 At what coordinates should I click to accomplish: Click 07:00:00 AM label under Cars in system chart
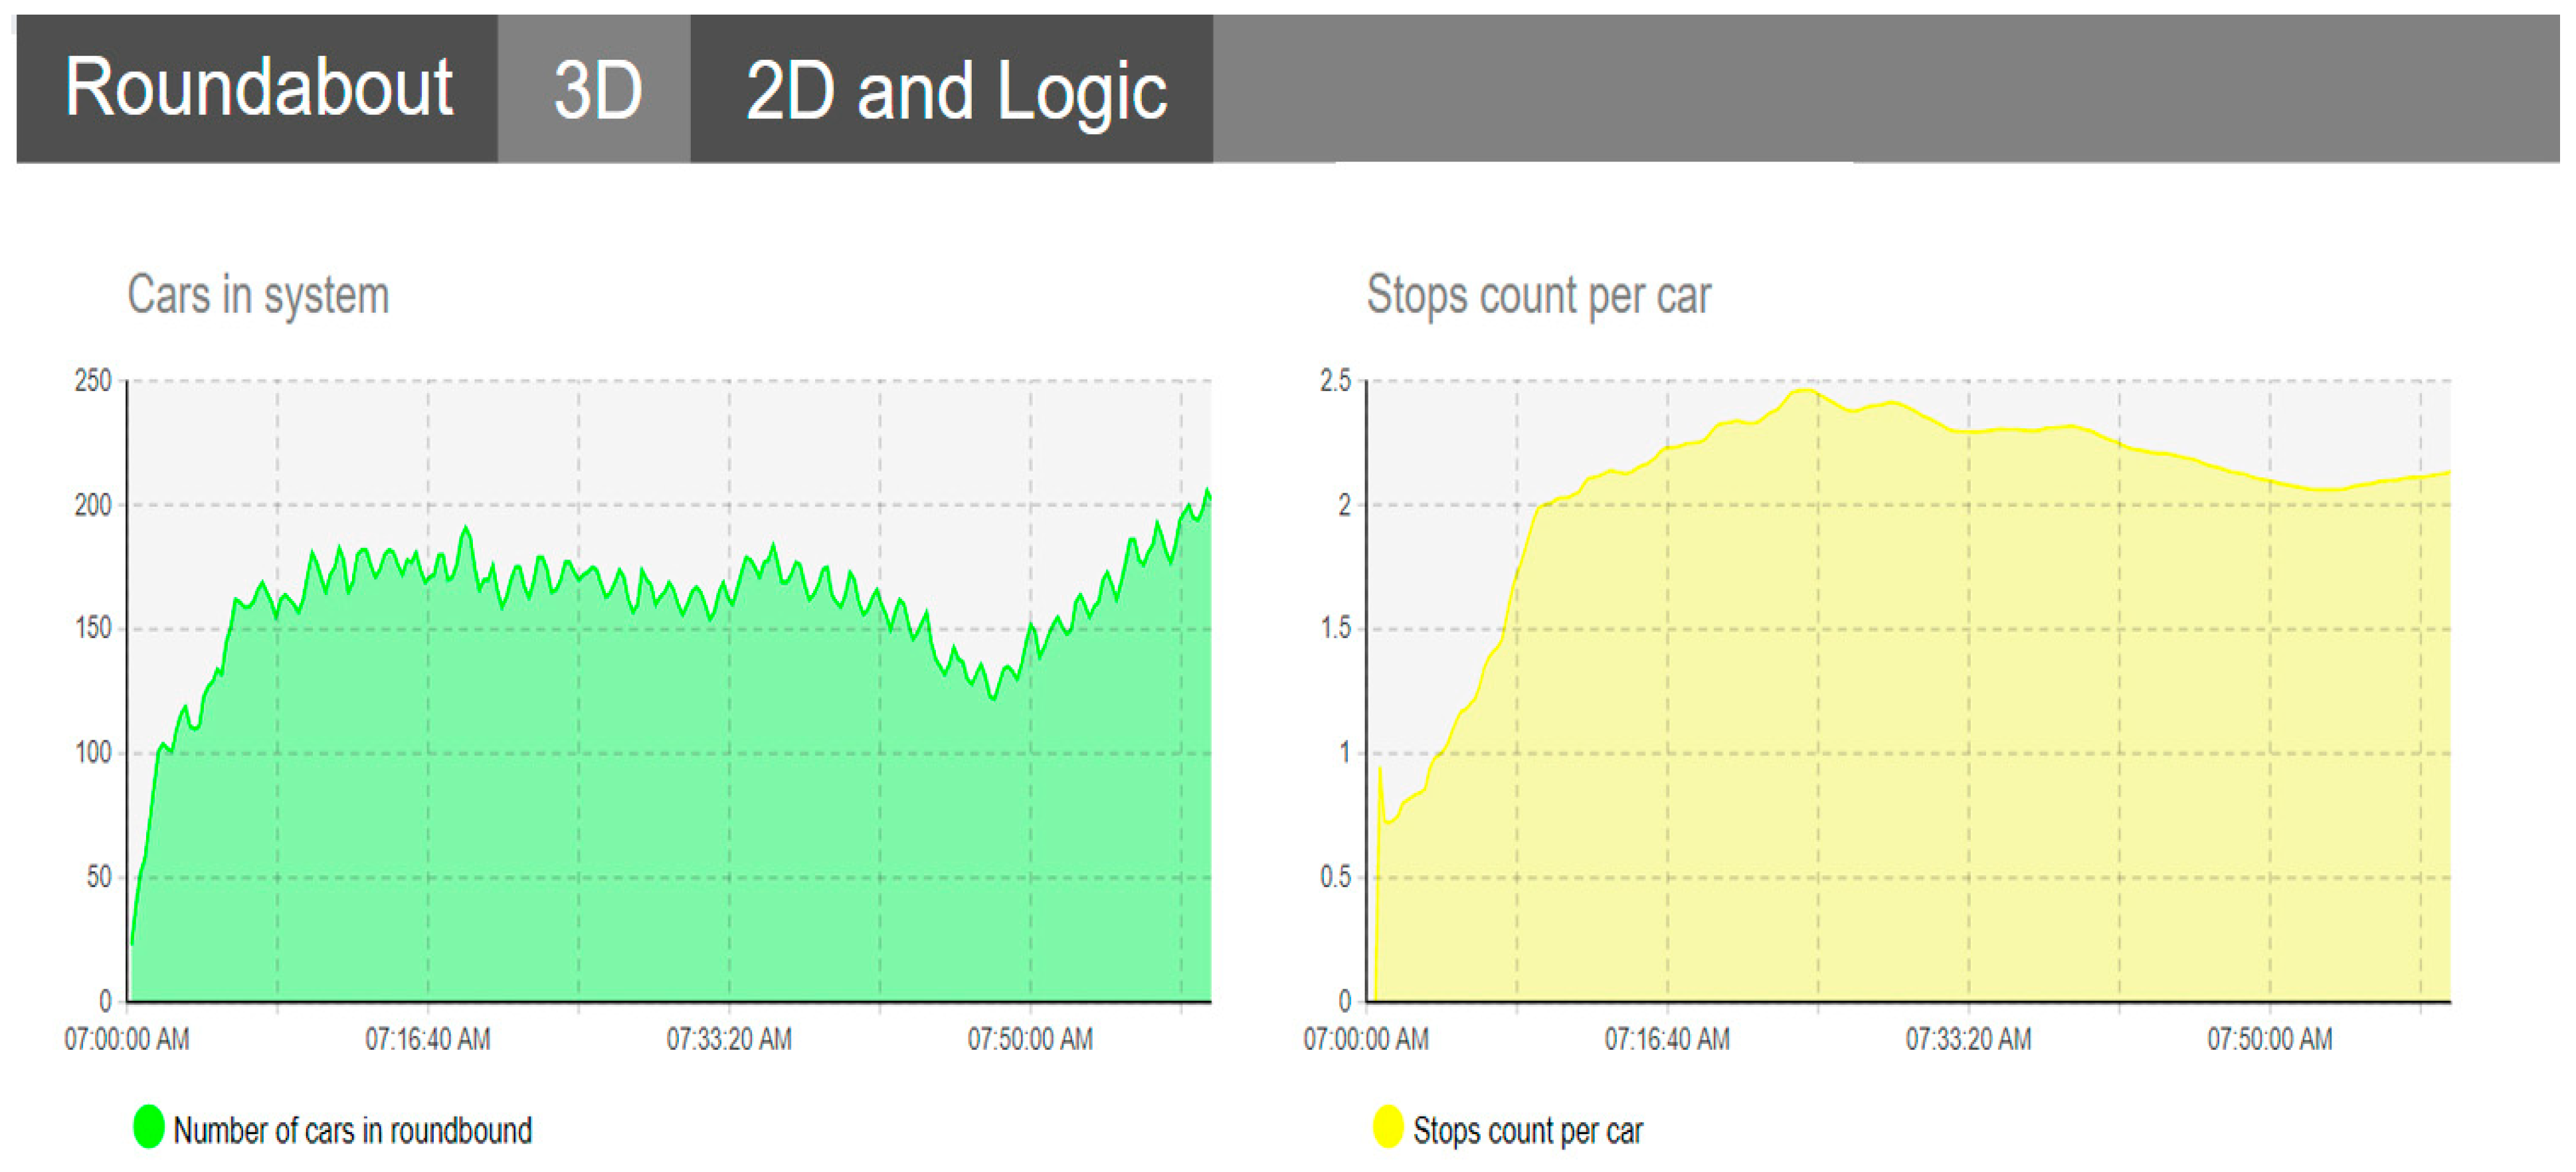click(x=126, y=1039)
